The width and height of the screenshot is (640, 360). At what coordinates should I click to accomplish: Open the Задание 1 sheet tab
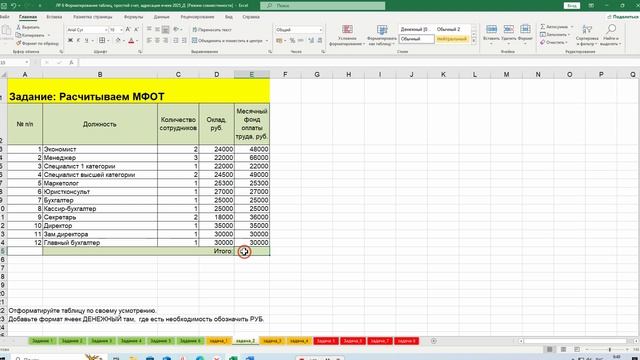42,341
